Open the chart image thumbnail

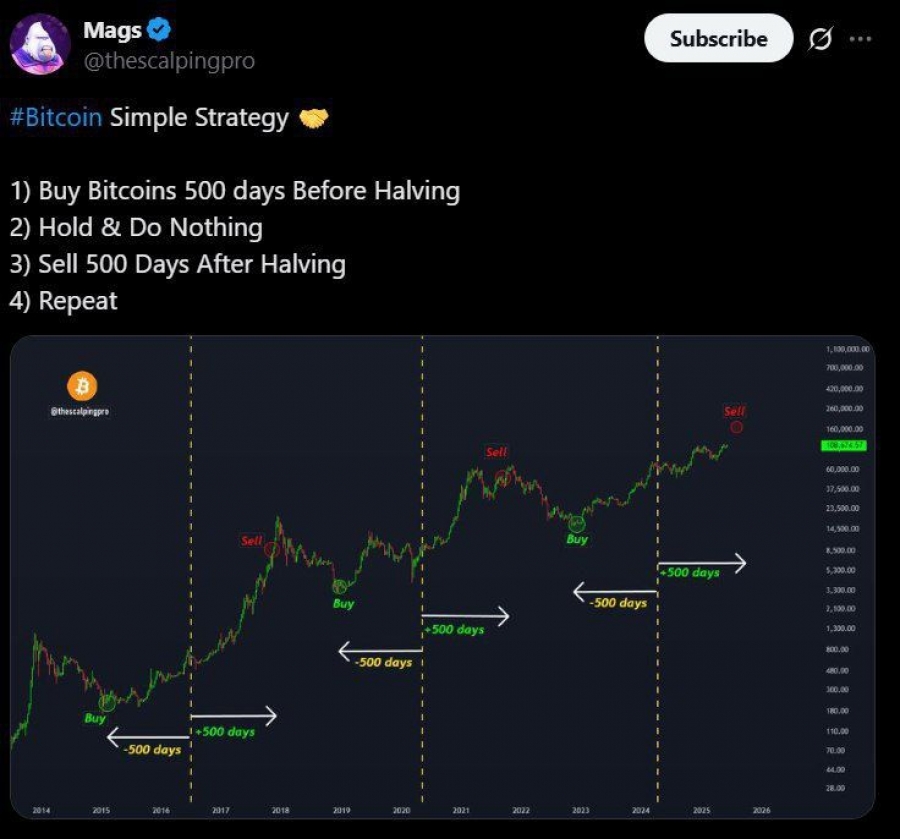(x=443, y=577)
